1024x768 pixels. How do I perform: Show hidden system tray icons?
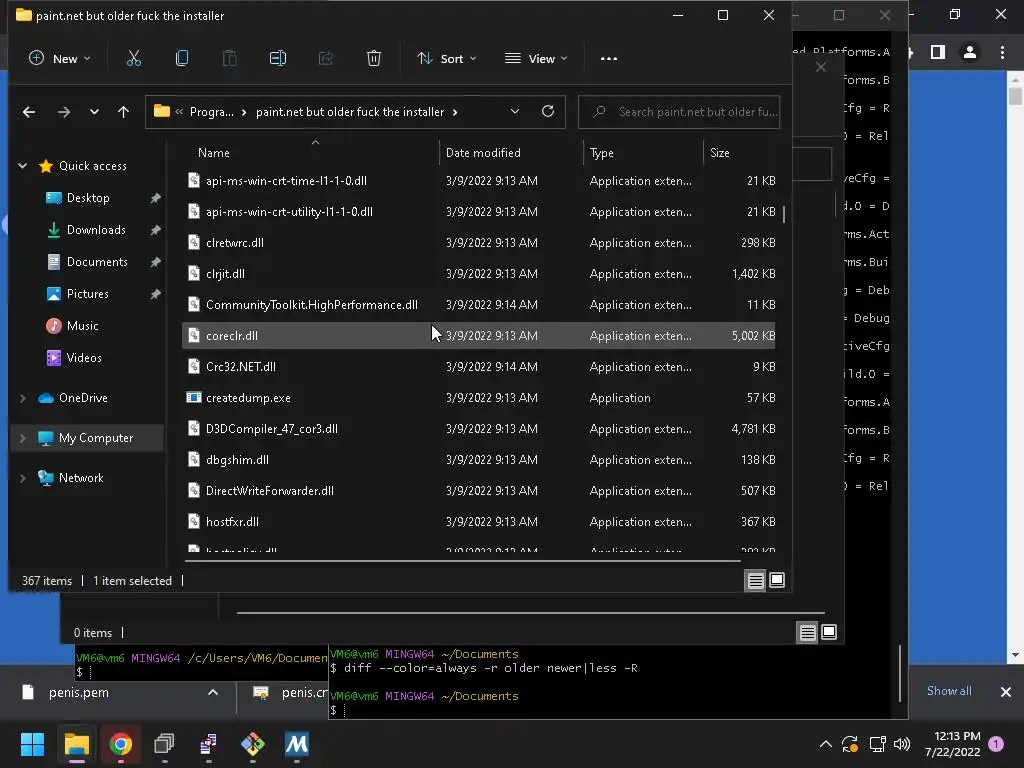pyautogui.click(x=825, y=744)
